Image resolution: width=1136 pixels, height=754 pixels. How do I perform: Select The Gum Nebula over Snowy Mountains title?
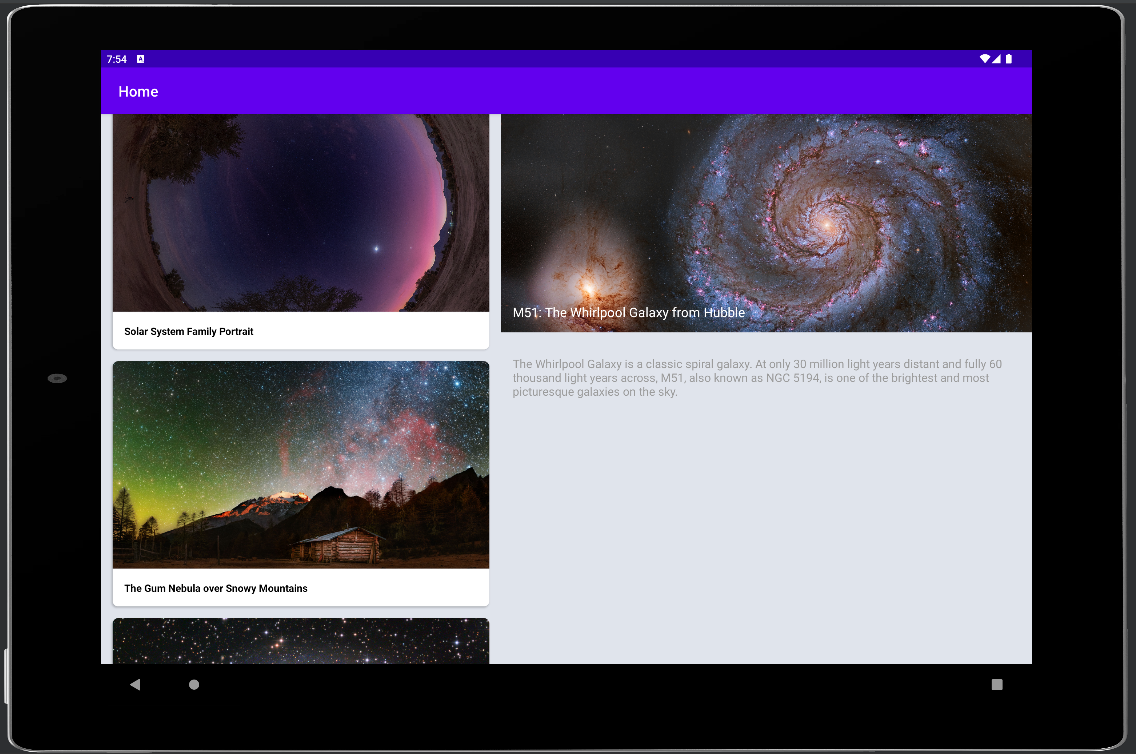pyautogui.click(x=216, y=588)
